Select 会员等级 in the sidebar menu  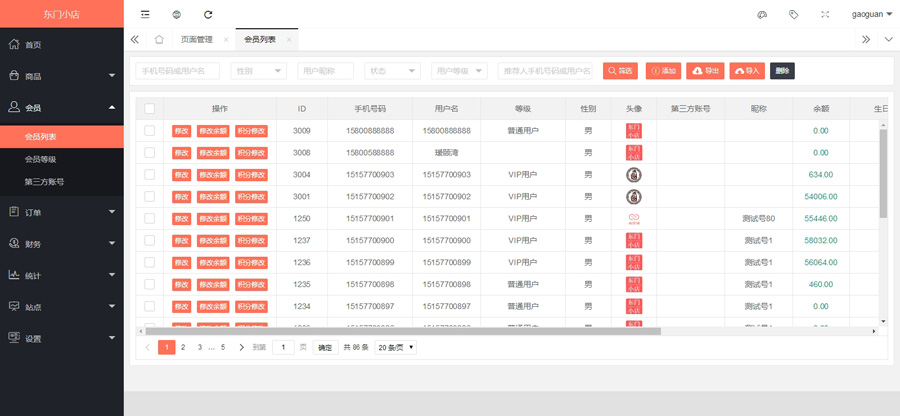[47, 159]
